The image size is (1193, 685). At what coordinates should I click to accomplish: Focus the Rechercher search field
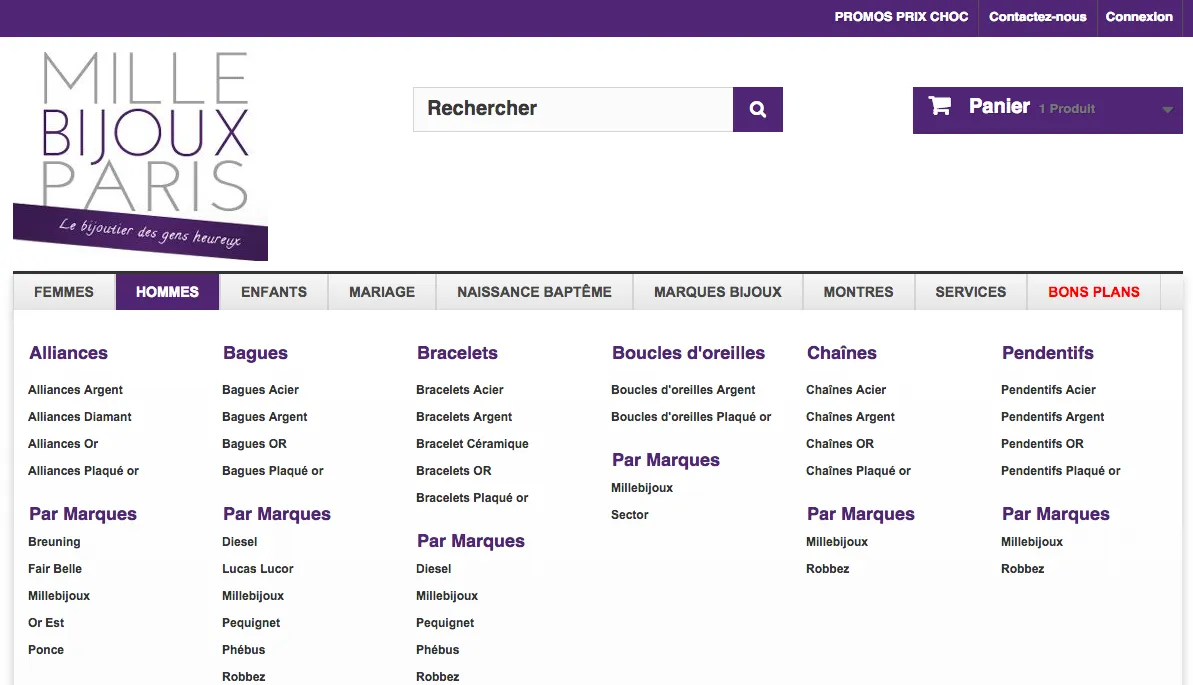point(573,110)
